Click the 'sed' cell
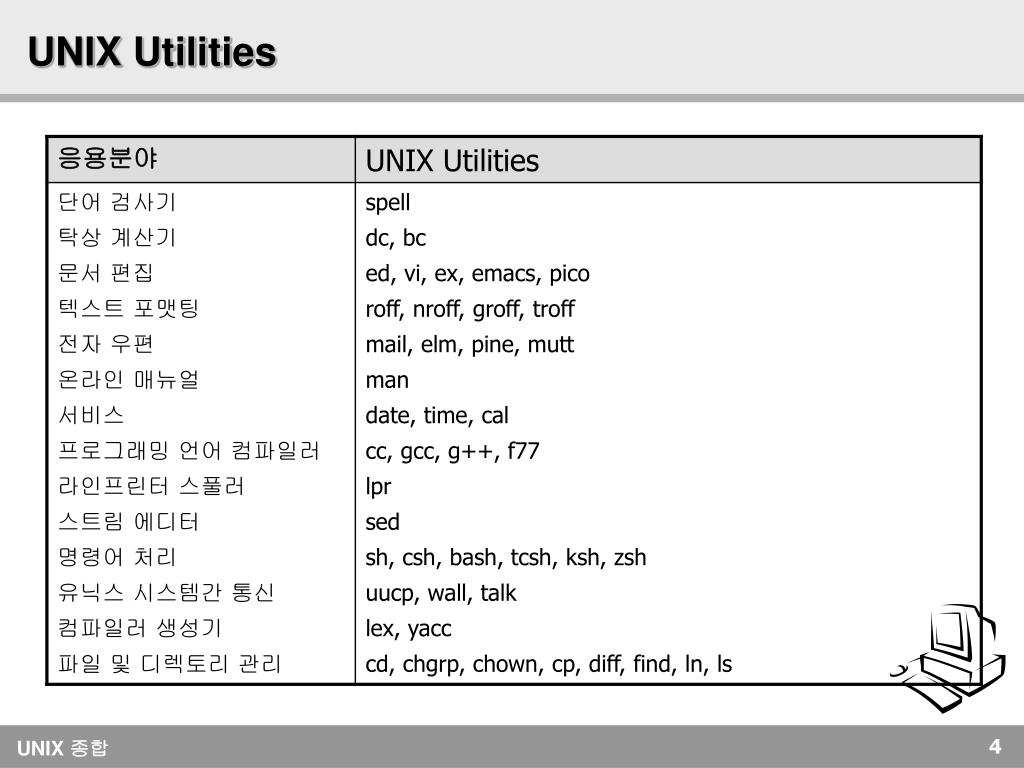This screenshot has width=1024, height=768. coord(383,522)
